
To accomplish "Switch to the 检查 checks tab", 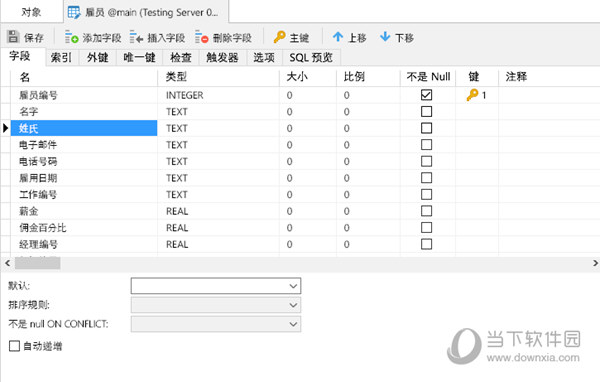I will [181, 58].
